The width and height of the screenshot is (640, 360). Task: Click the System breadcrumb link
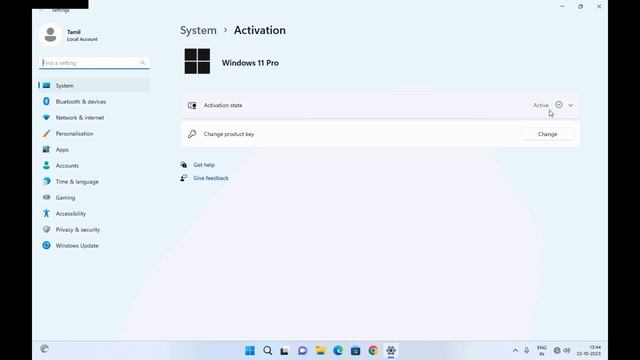pyautogui.click(x=198, y=30)
